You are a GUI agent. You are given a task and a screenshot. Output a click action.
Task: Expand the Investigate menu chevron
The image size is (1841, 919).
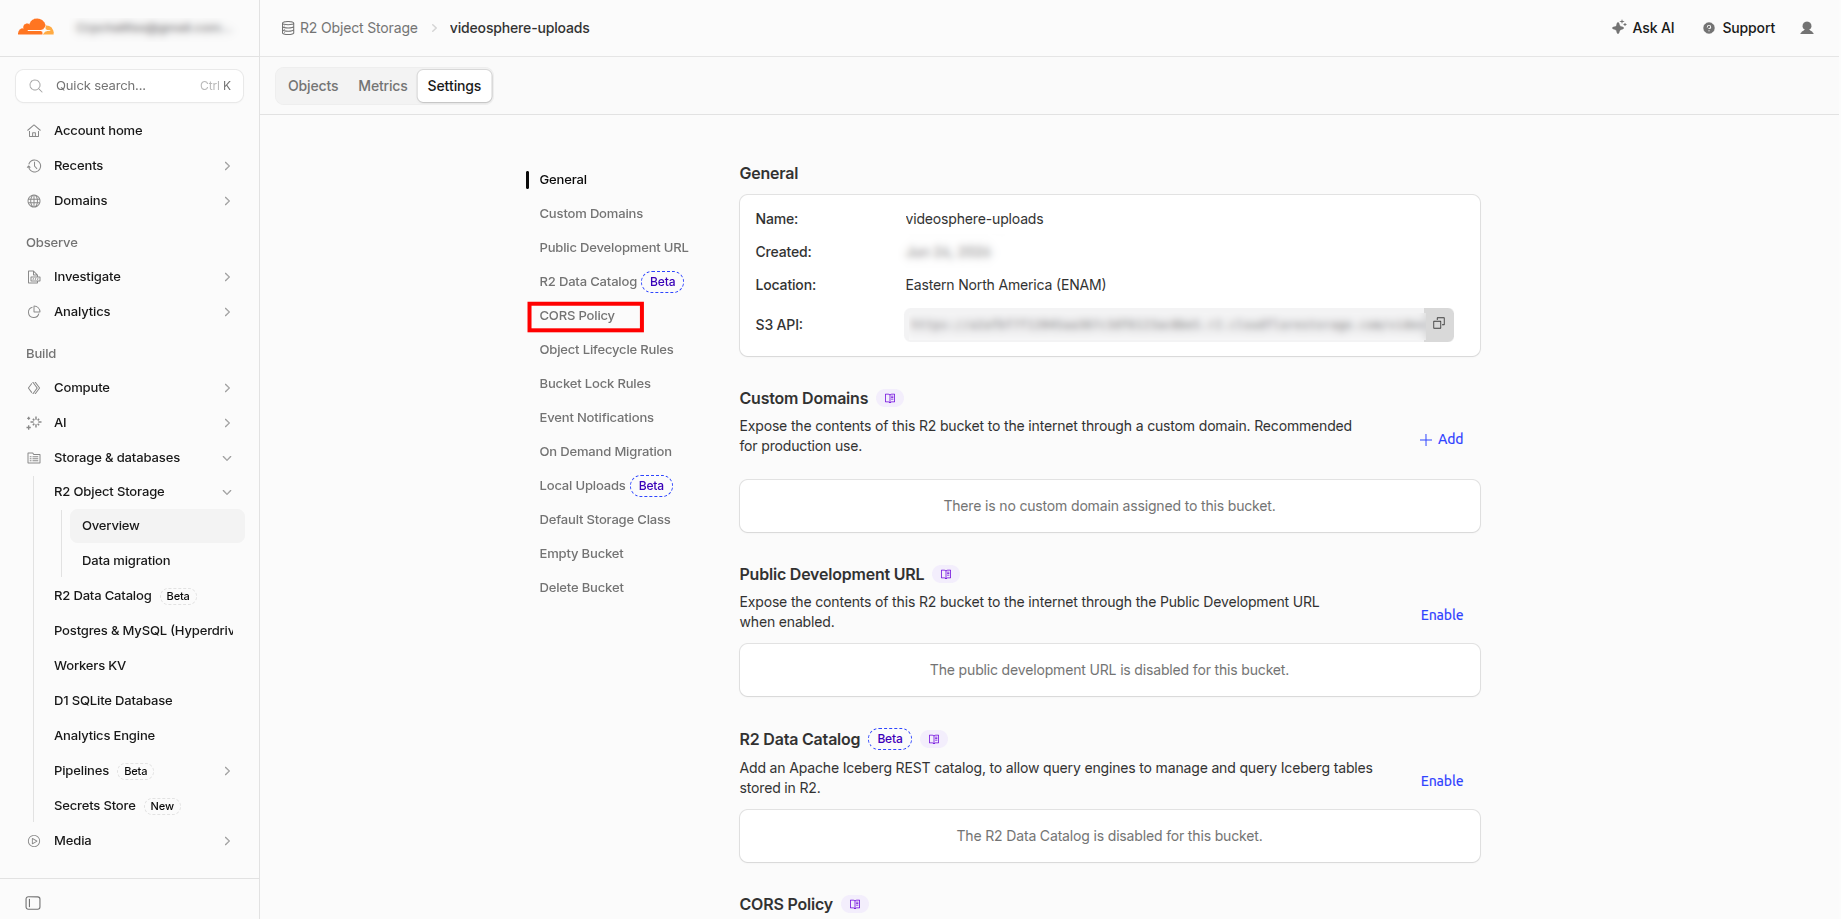pyautogui.click(x=227, y=277)
